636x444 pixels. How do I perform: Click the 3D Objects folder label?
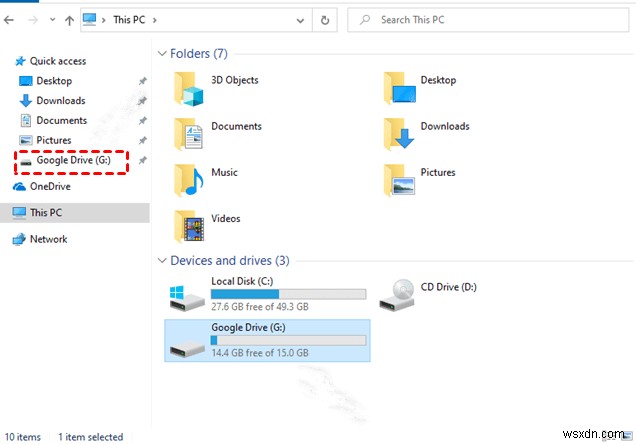pos(234,80)
